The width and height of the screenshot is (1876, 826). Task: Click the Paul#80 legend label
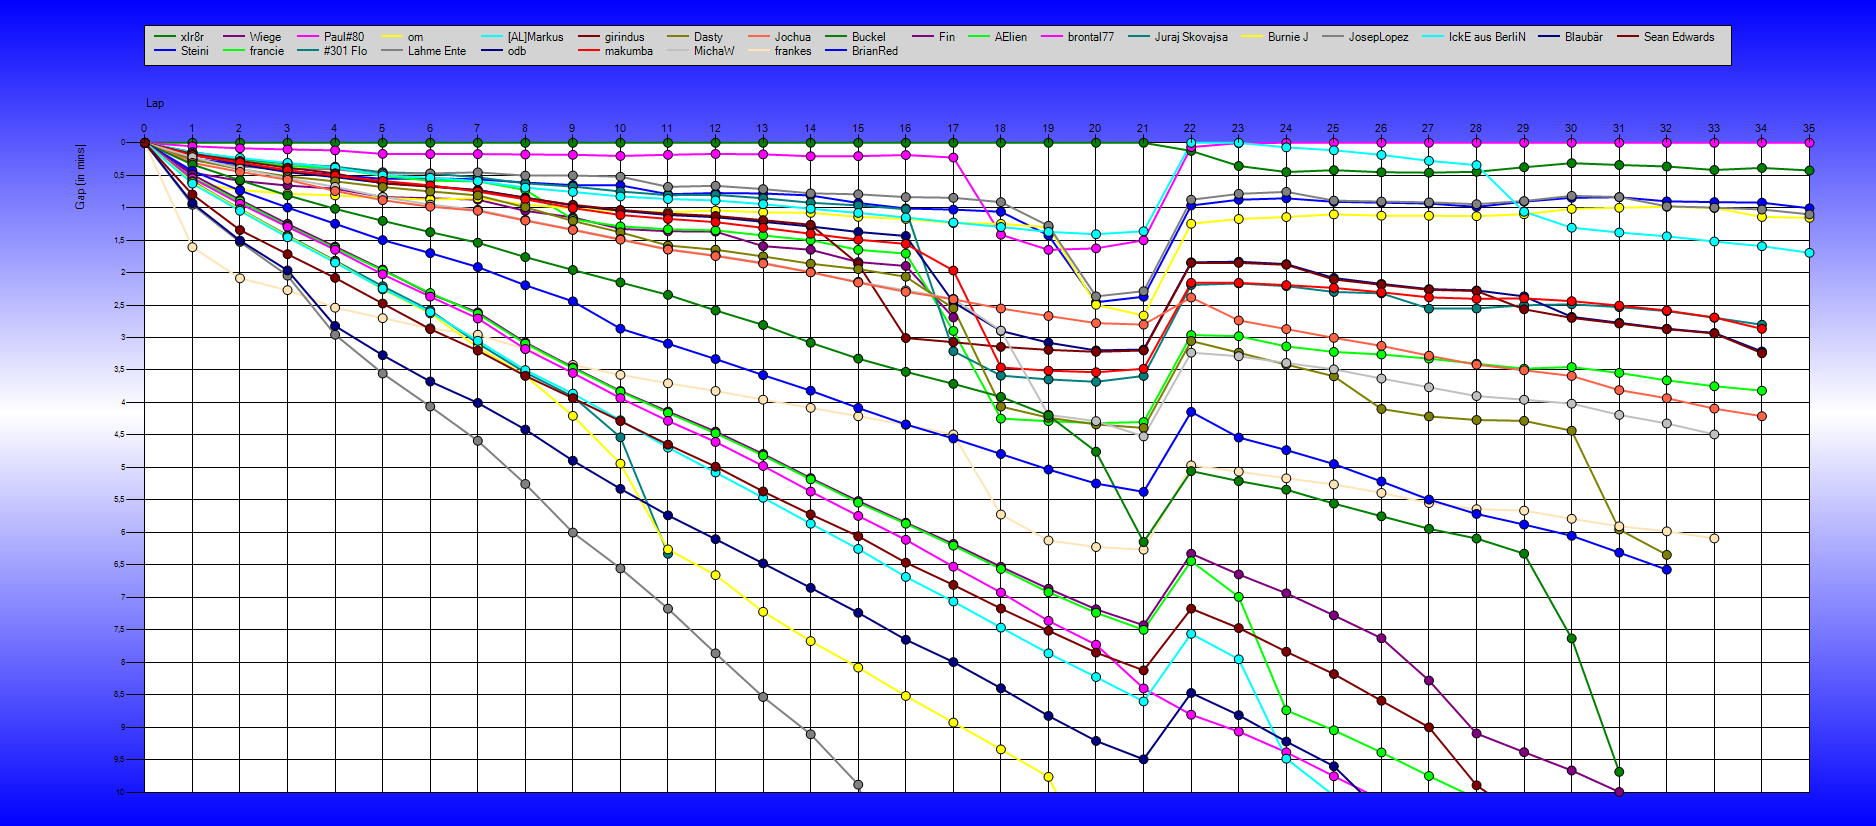344,37
